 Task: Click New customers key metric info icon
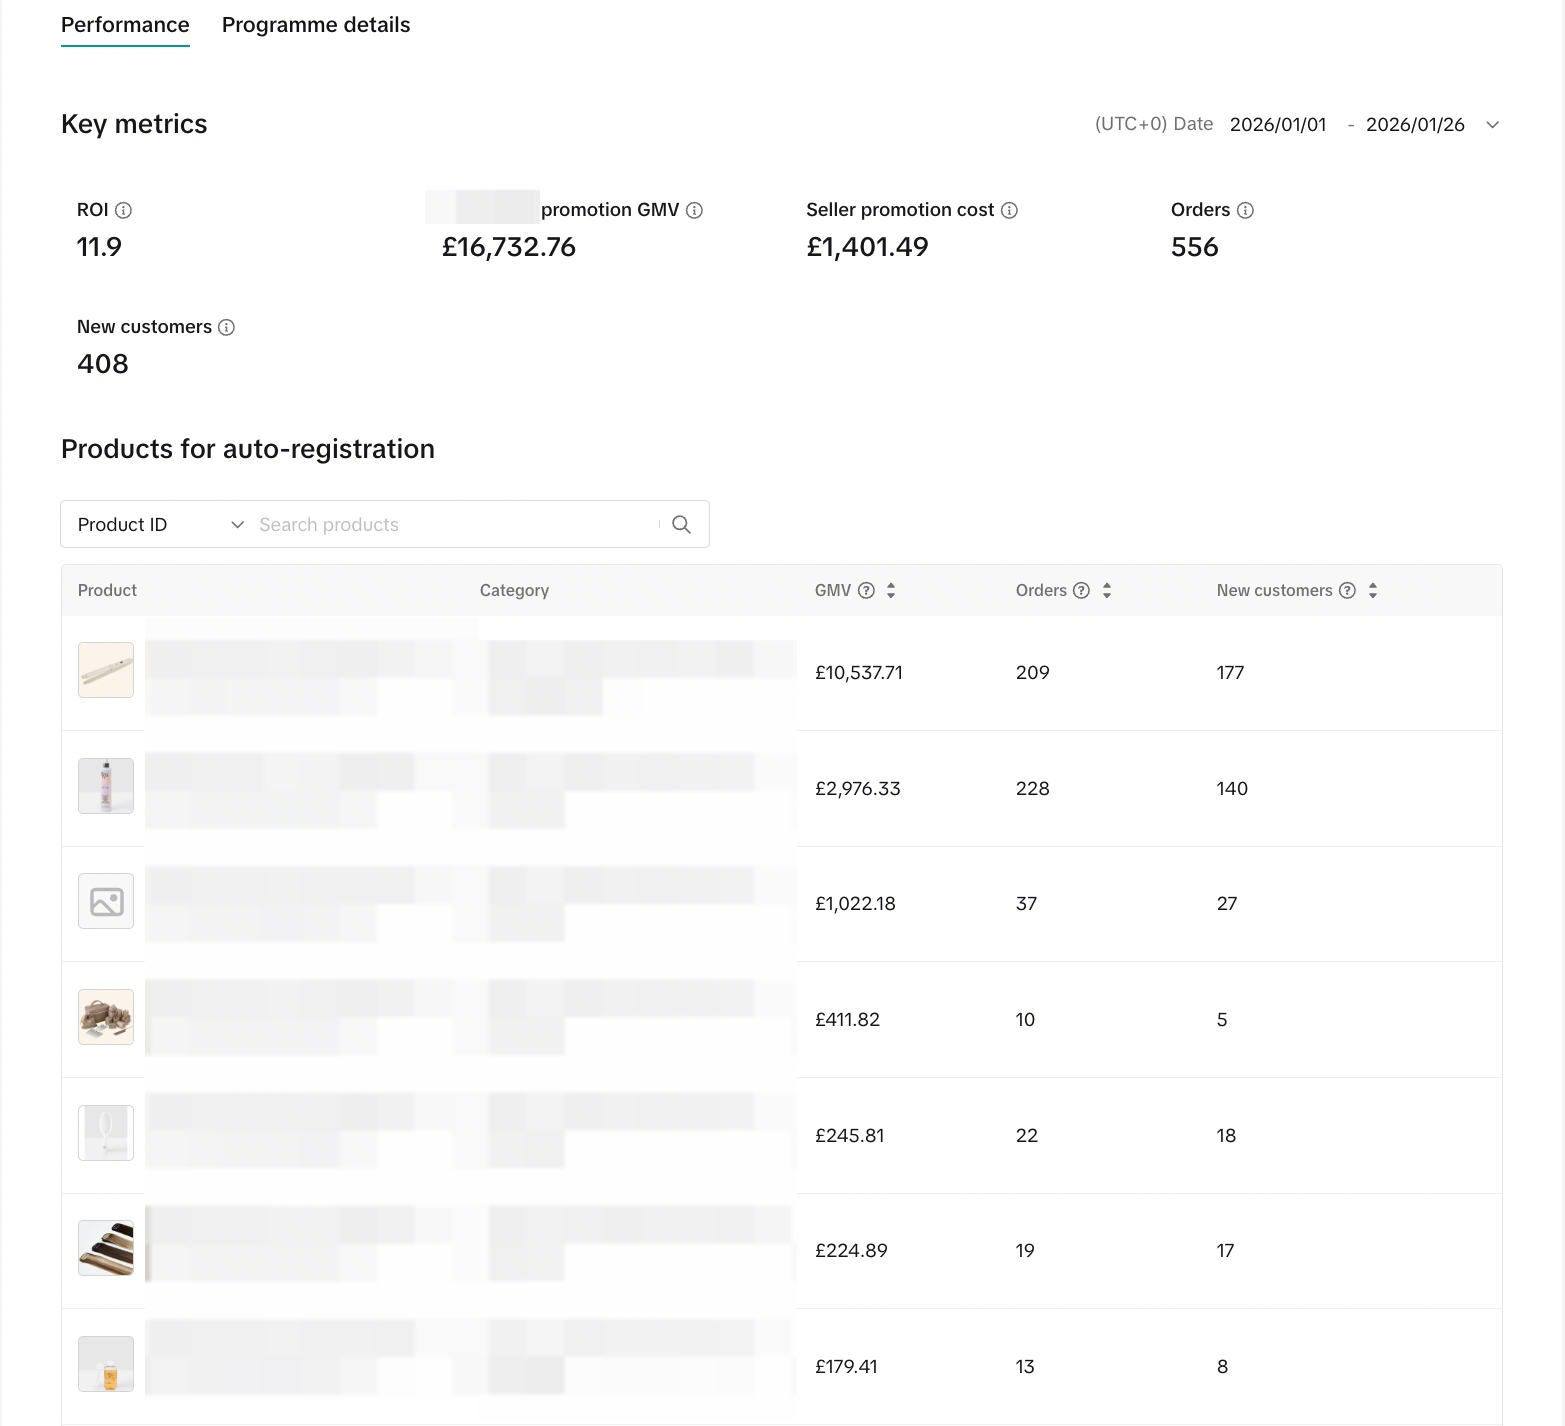tap(227, 327)
